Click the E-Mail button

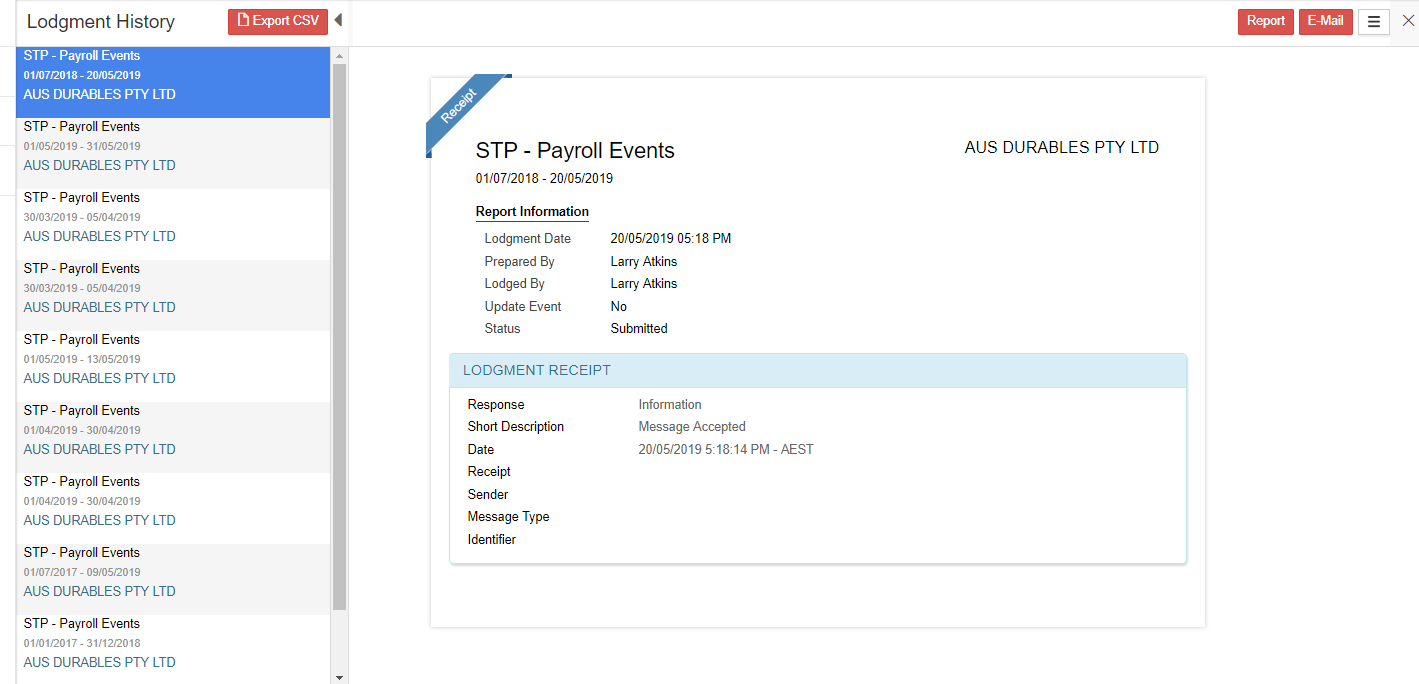point(1325,21)
